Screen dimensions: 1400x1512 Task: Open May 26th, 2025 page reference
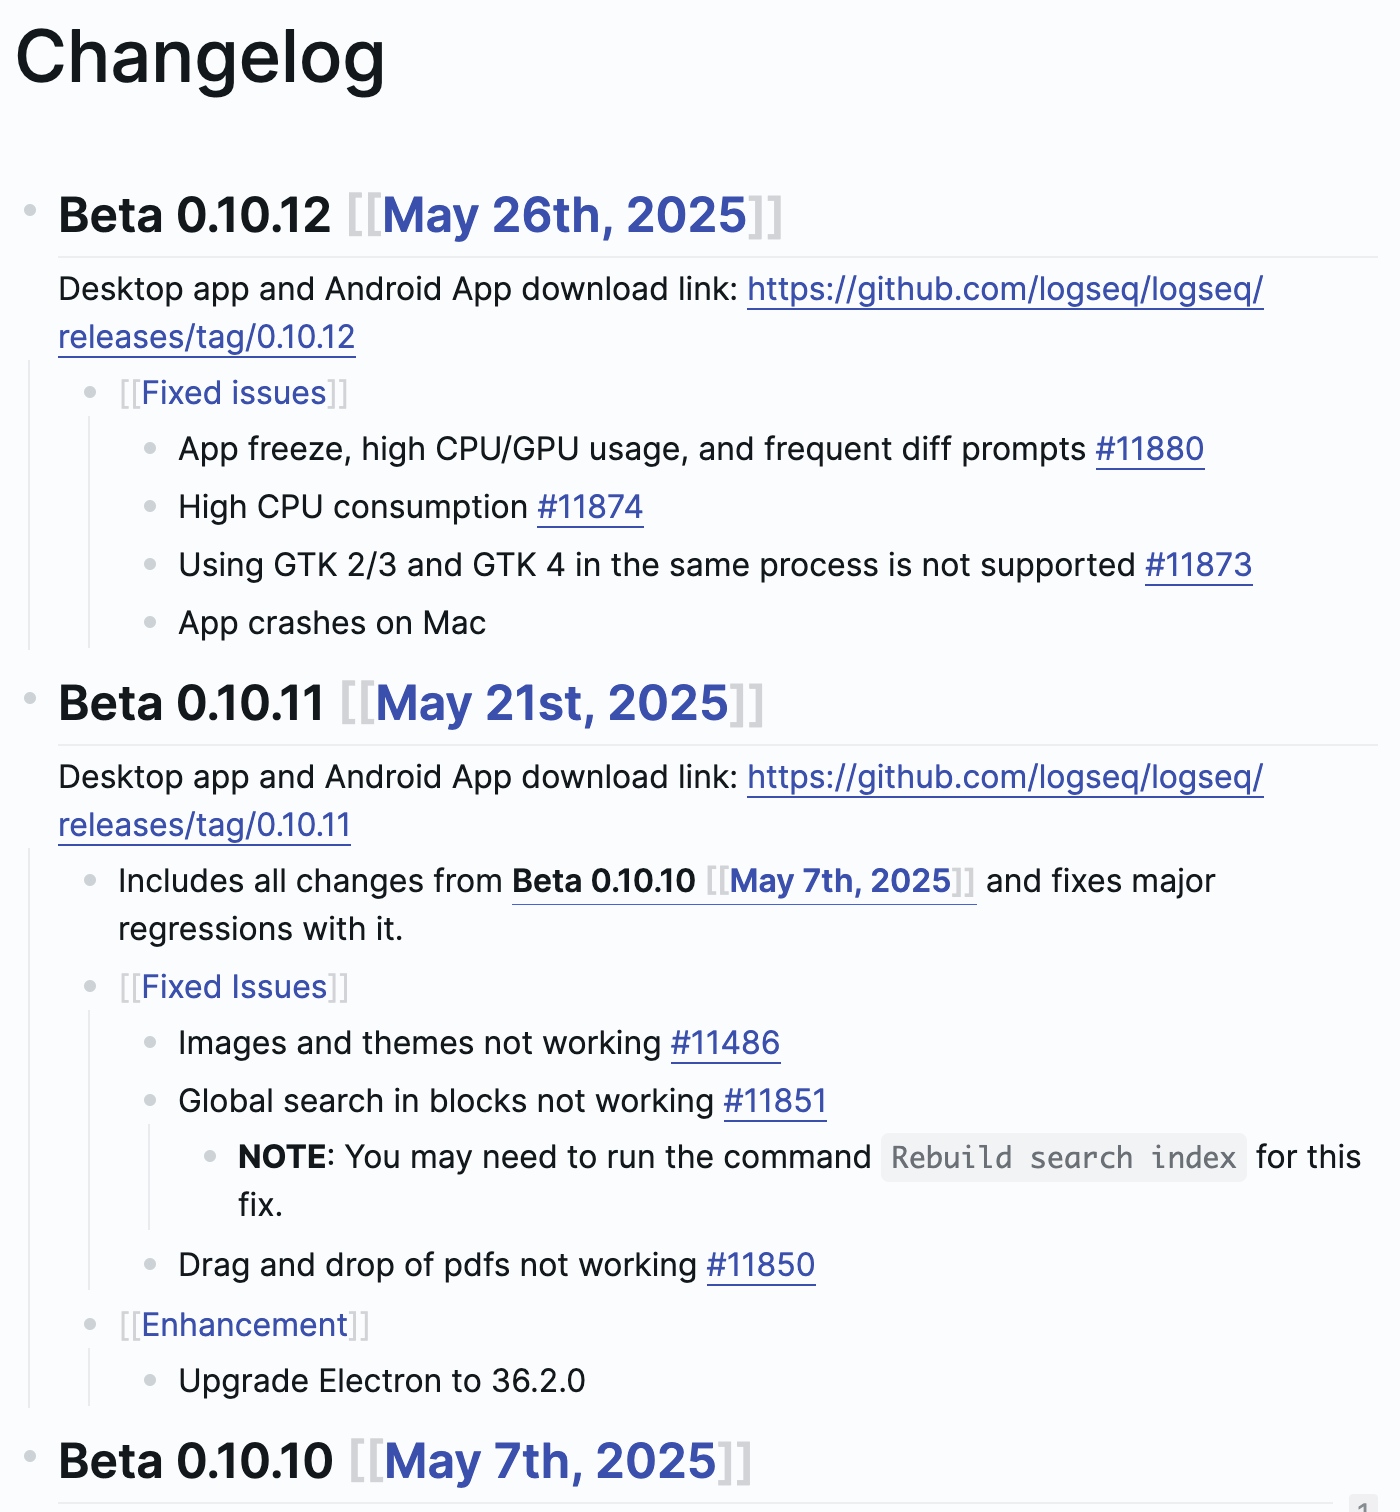[564, 215]
